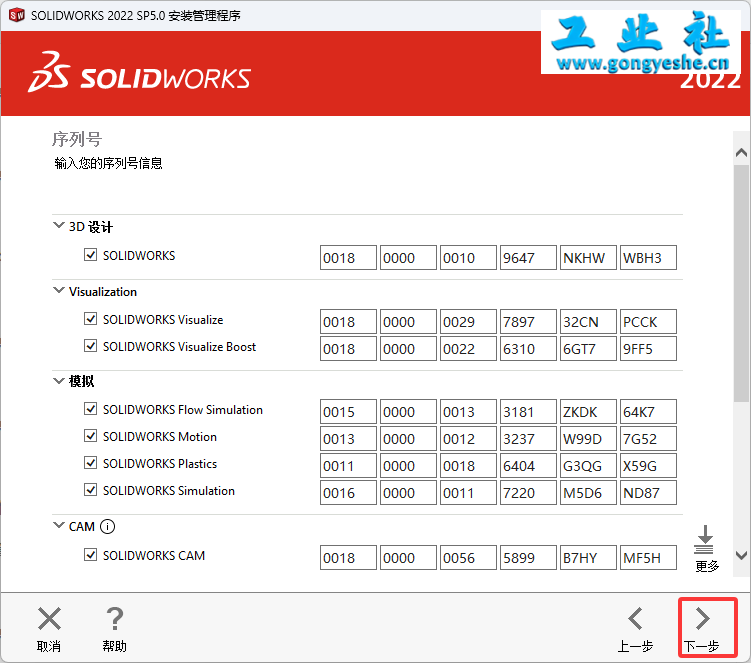Viewport: 751px width, 663px height.
Task: Click SOLIDWORKS serial field containing 9647
Action: (528, 258)
